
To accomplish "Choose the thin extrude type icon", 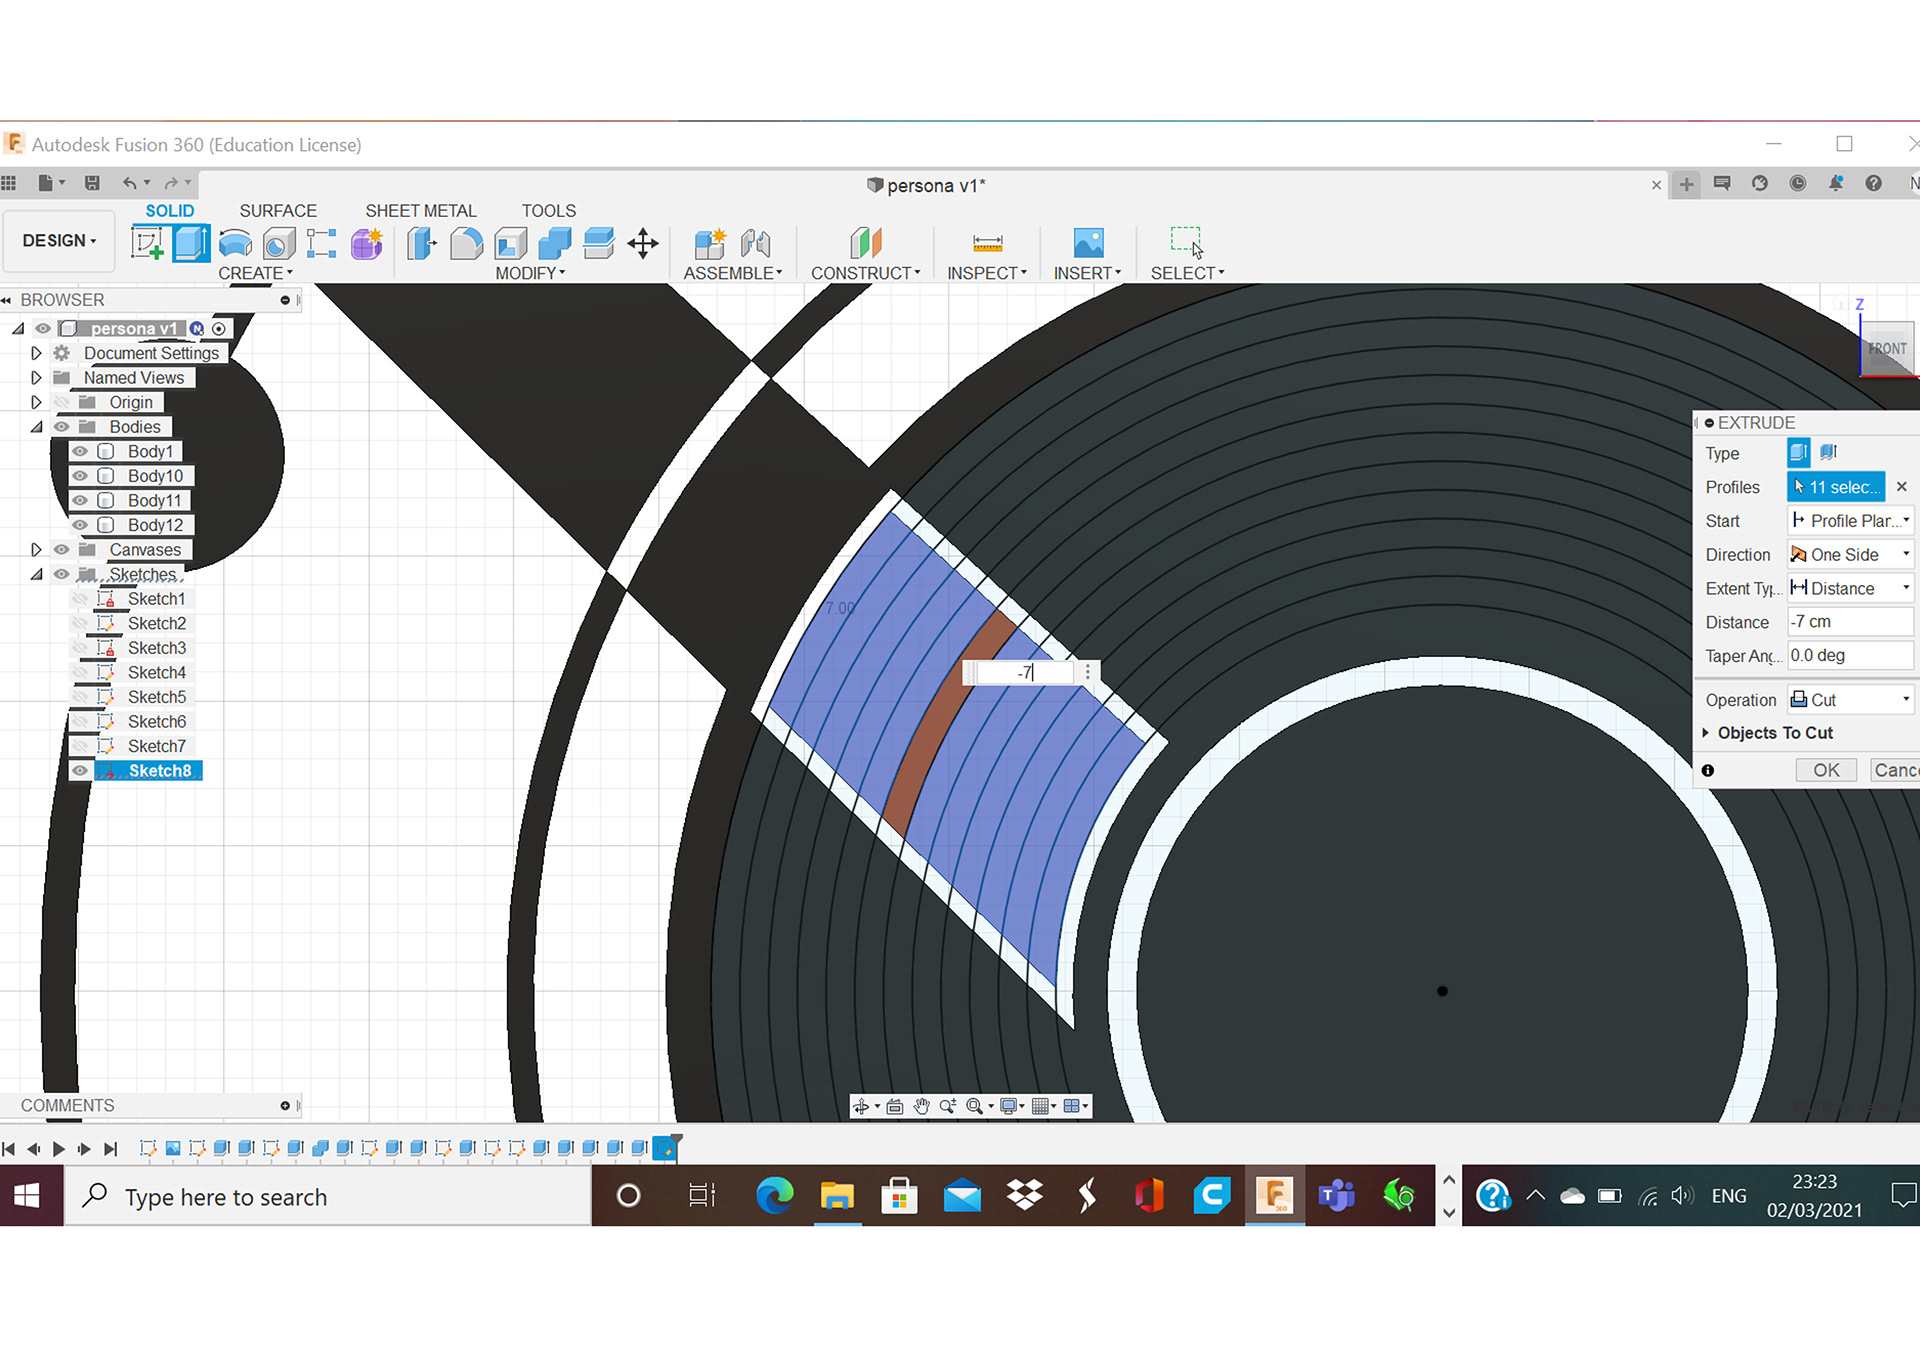I will coord(1829,453).
